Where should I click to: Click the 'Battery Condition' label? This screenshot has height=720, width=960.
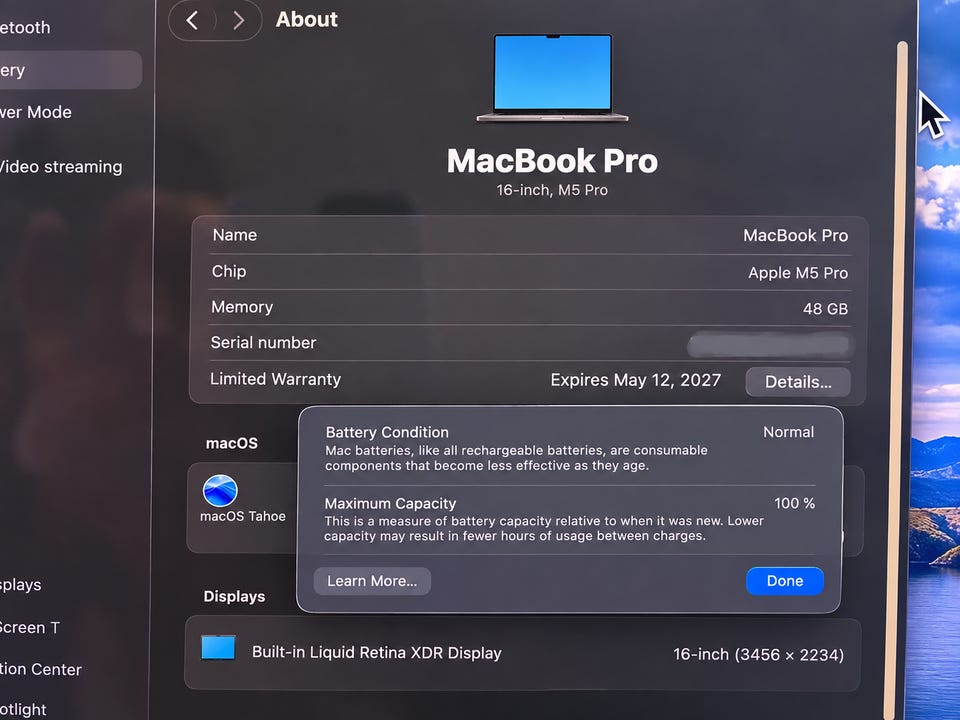[x=387, y=432]
